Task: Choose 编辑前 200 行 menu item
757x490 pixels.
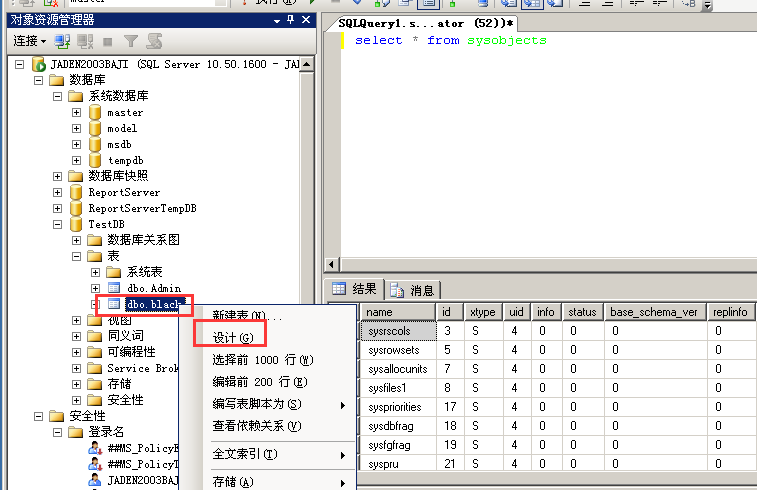Action: pos(268,382)
